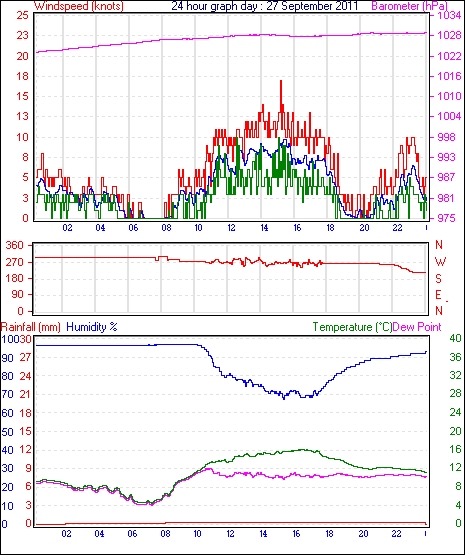Image resolution: width=465 pixels, height=556 pixels.
Task: Click the S compass label on direction chart
Action: (x=438, y=279)
